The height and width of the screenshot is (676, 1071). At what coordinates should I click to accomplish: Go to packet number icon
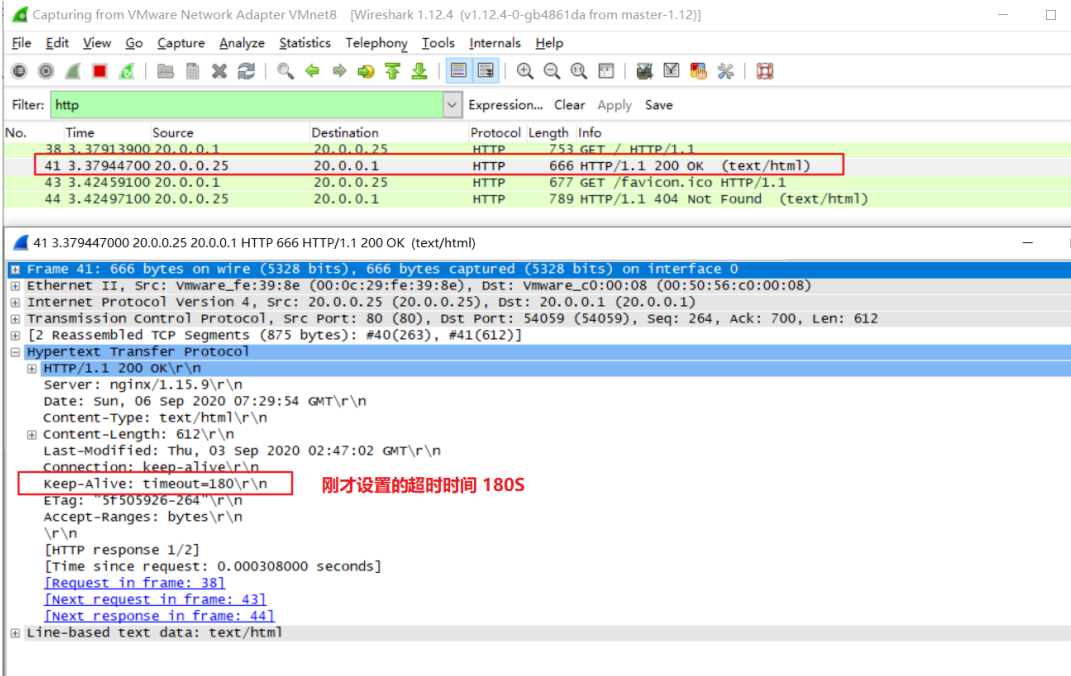pyautogui.click(x=366, y=71)
